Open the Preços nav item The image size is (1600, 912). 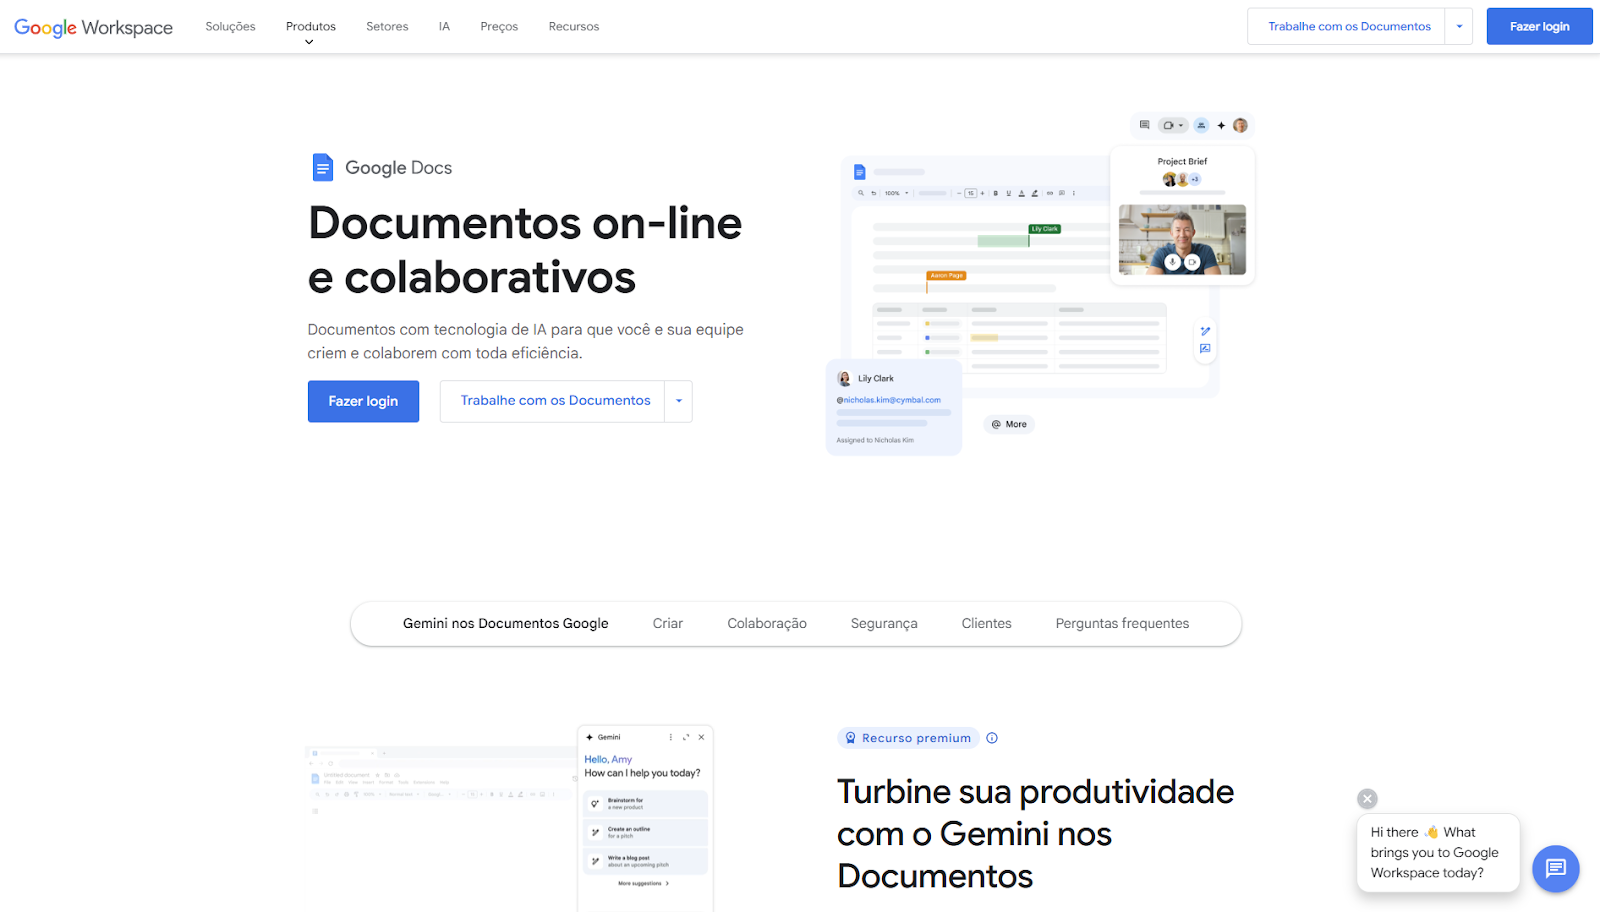[x=499, y=27]
